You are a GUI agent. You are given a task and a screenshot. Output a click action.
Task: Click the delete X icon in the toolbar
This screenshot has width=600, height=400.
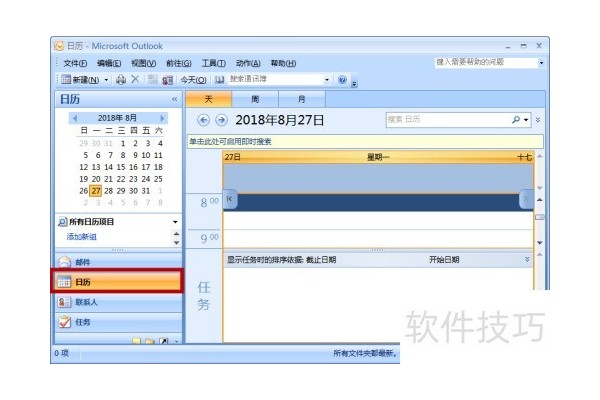tap(135, 80)
